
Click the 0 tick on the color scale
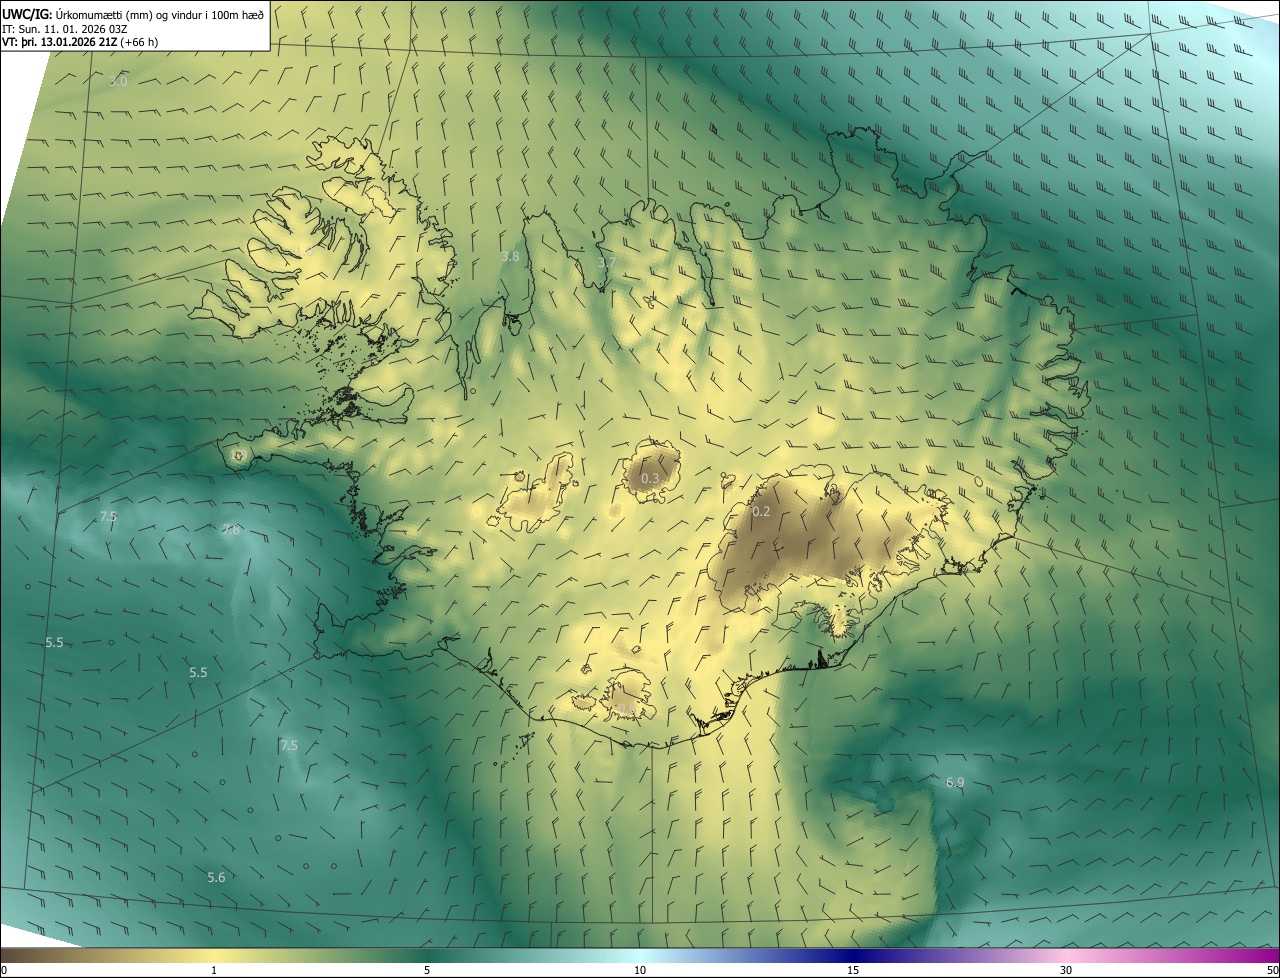coord(4,970)
